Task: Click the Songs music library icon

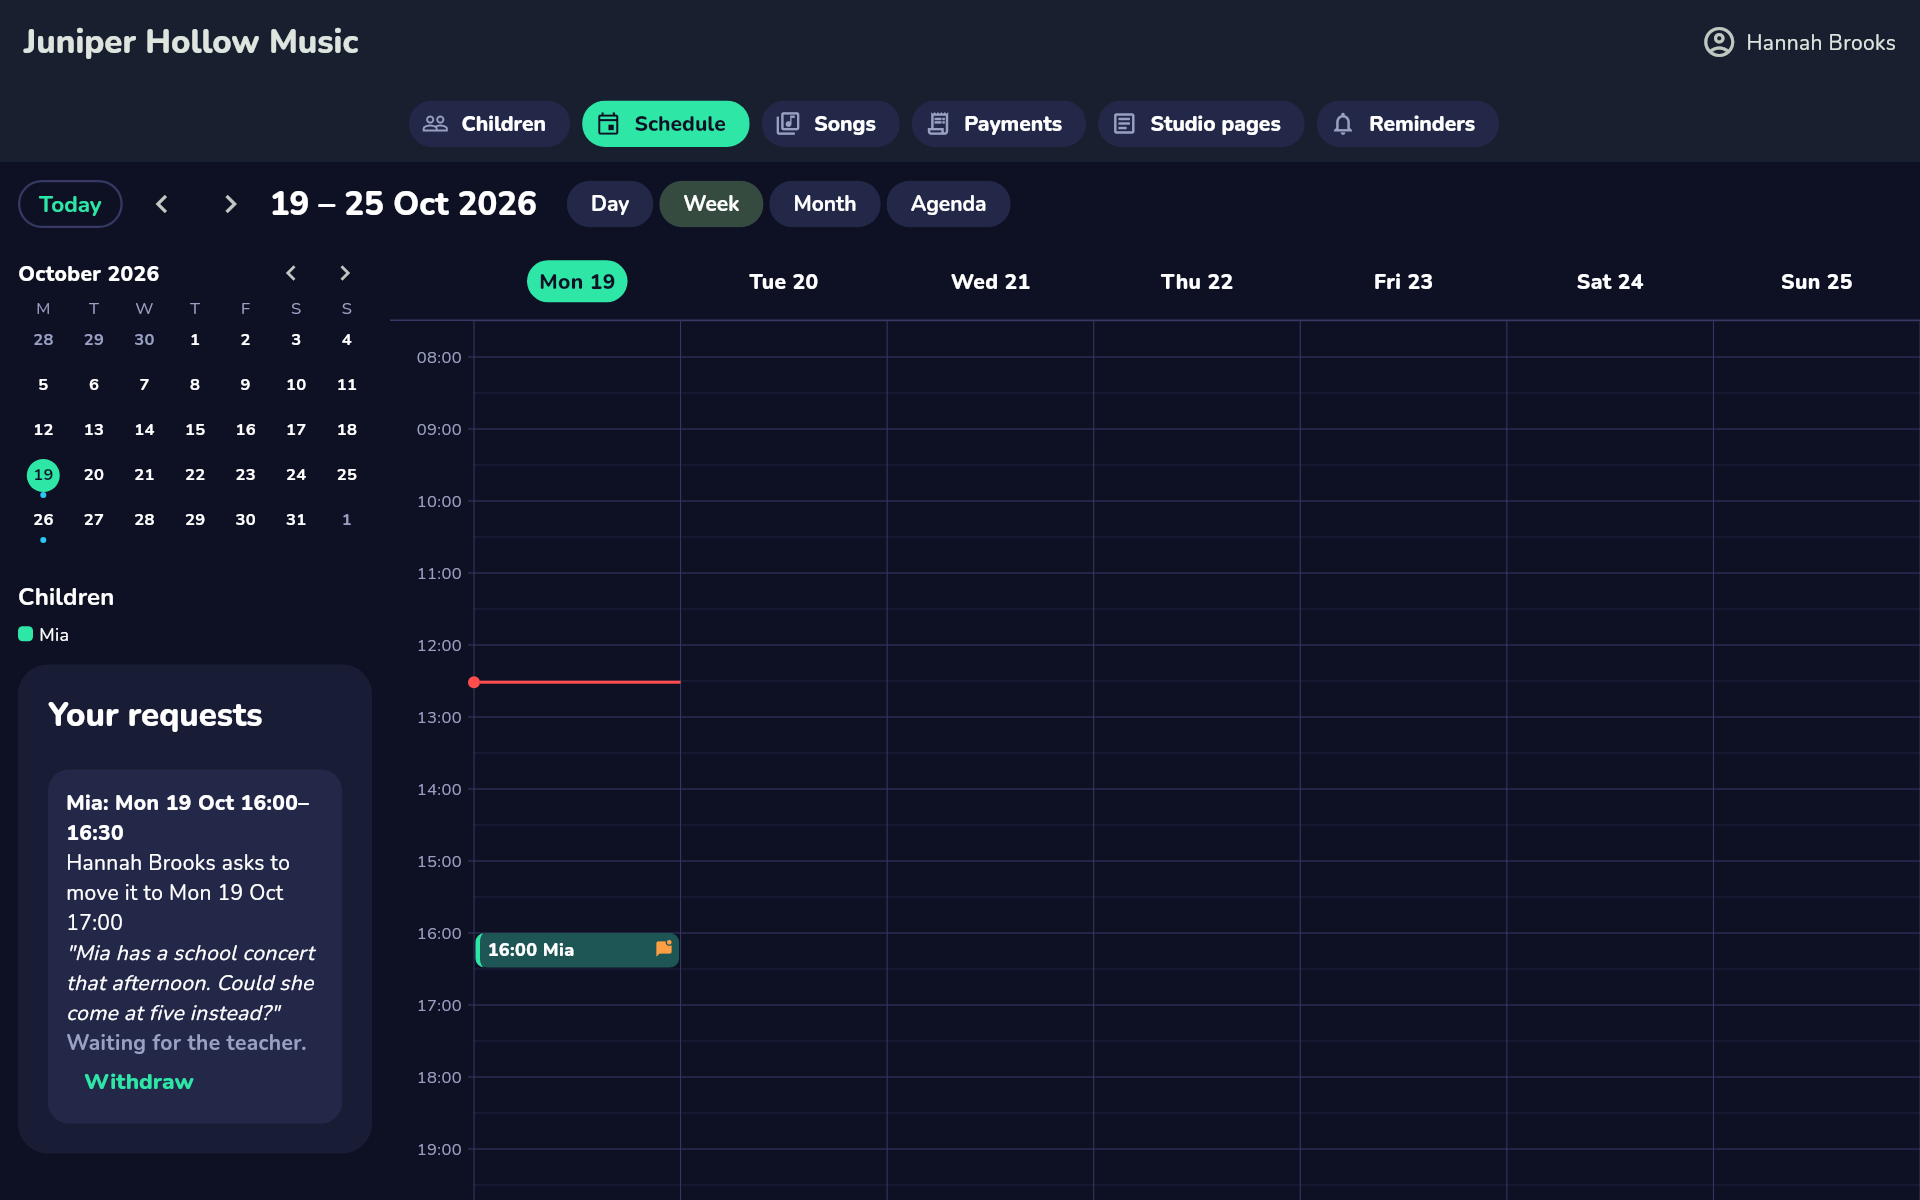Action: click(x=788, y=124)
